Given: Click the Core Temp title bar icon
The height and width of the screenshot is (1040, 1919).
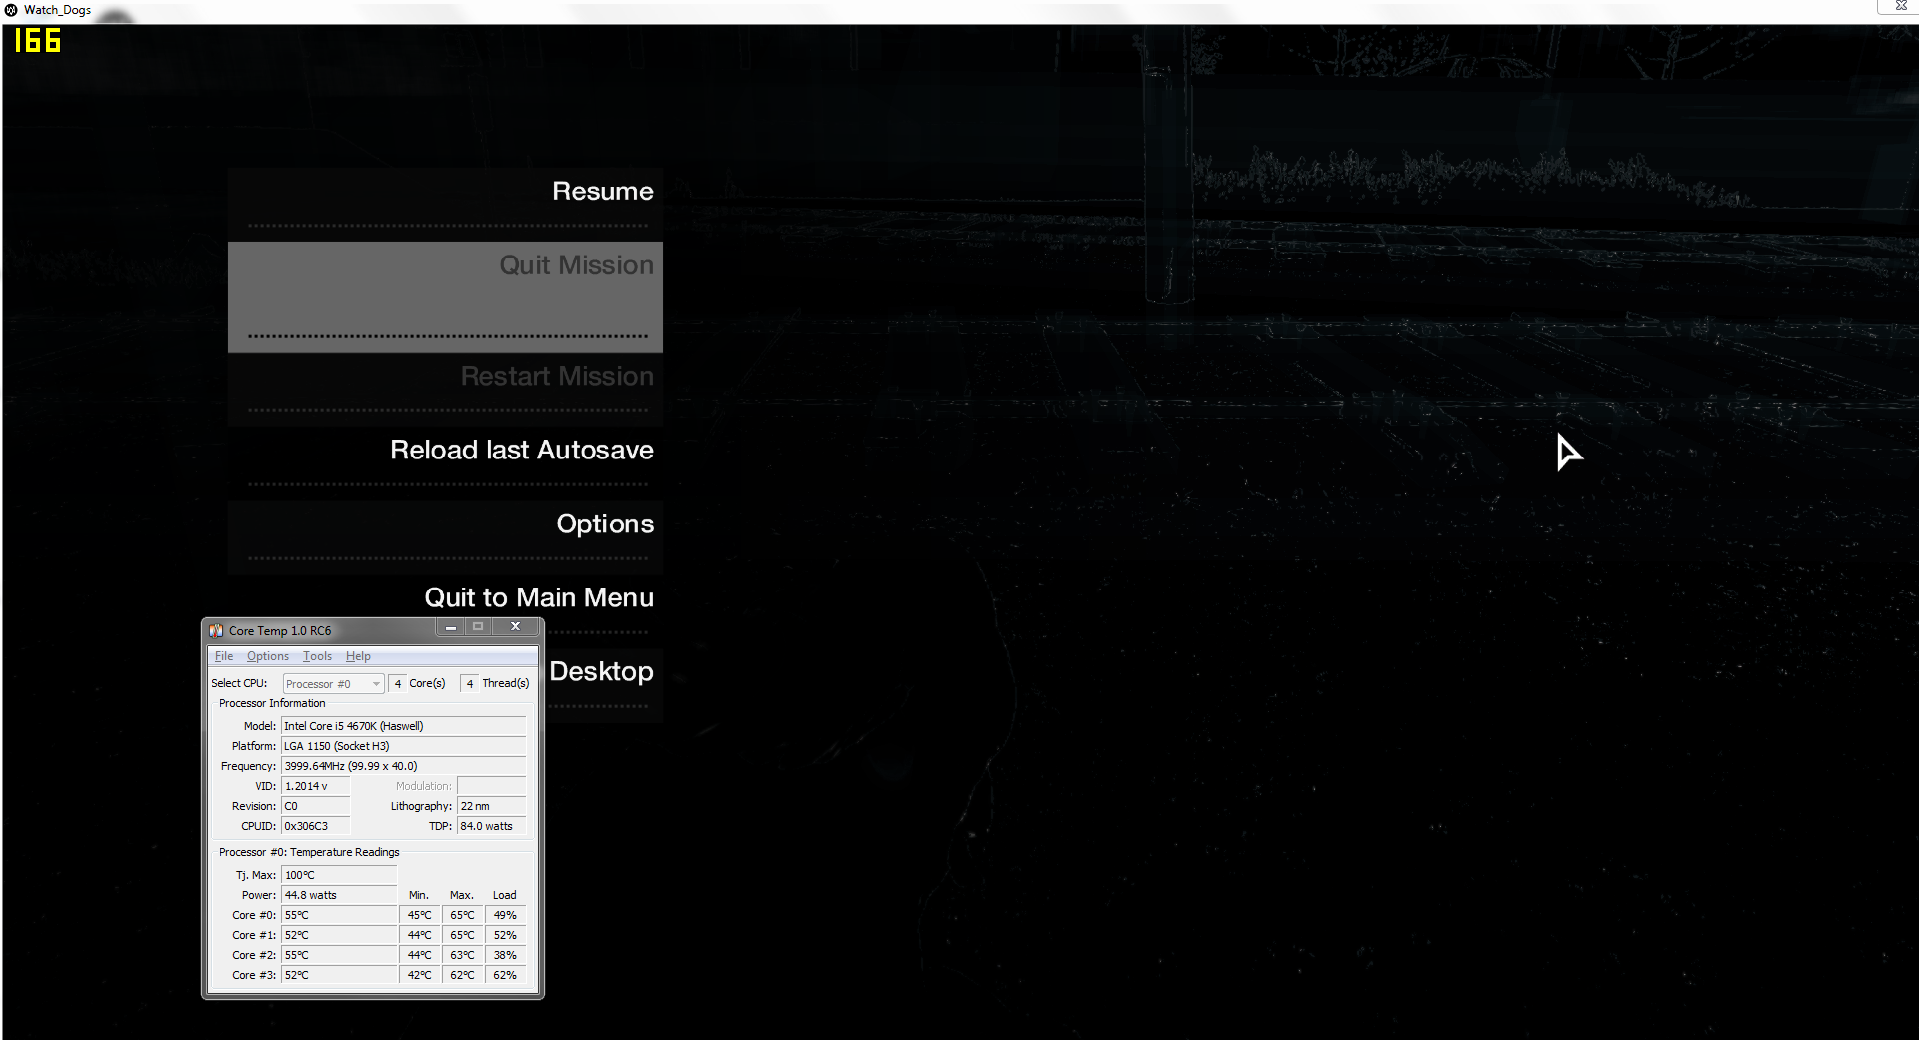Looking at the screenshot, I should pyautogui.click(x=216, y=631).
